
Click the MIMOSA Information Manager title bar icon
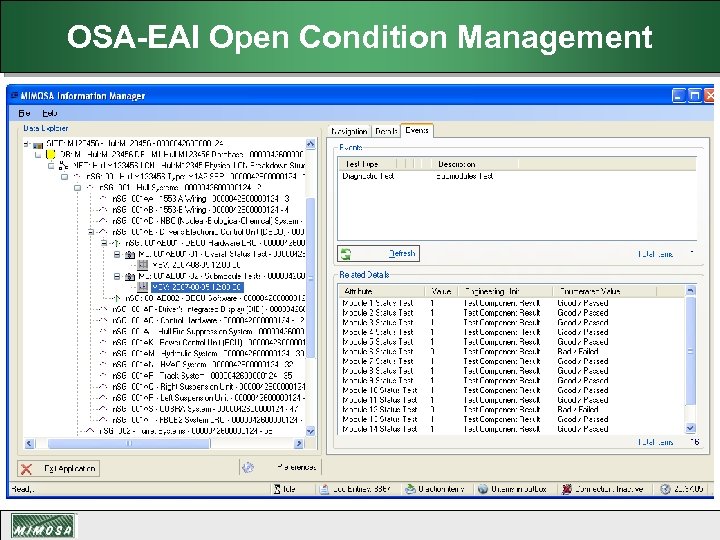pos(14,96)
